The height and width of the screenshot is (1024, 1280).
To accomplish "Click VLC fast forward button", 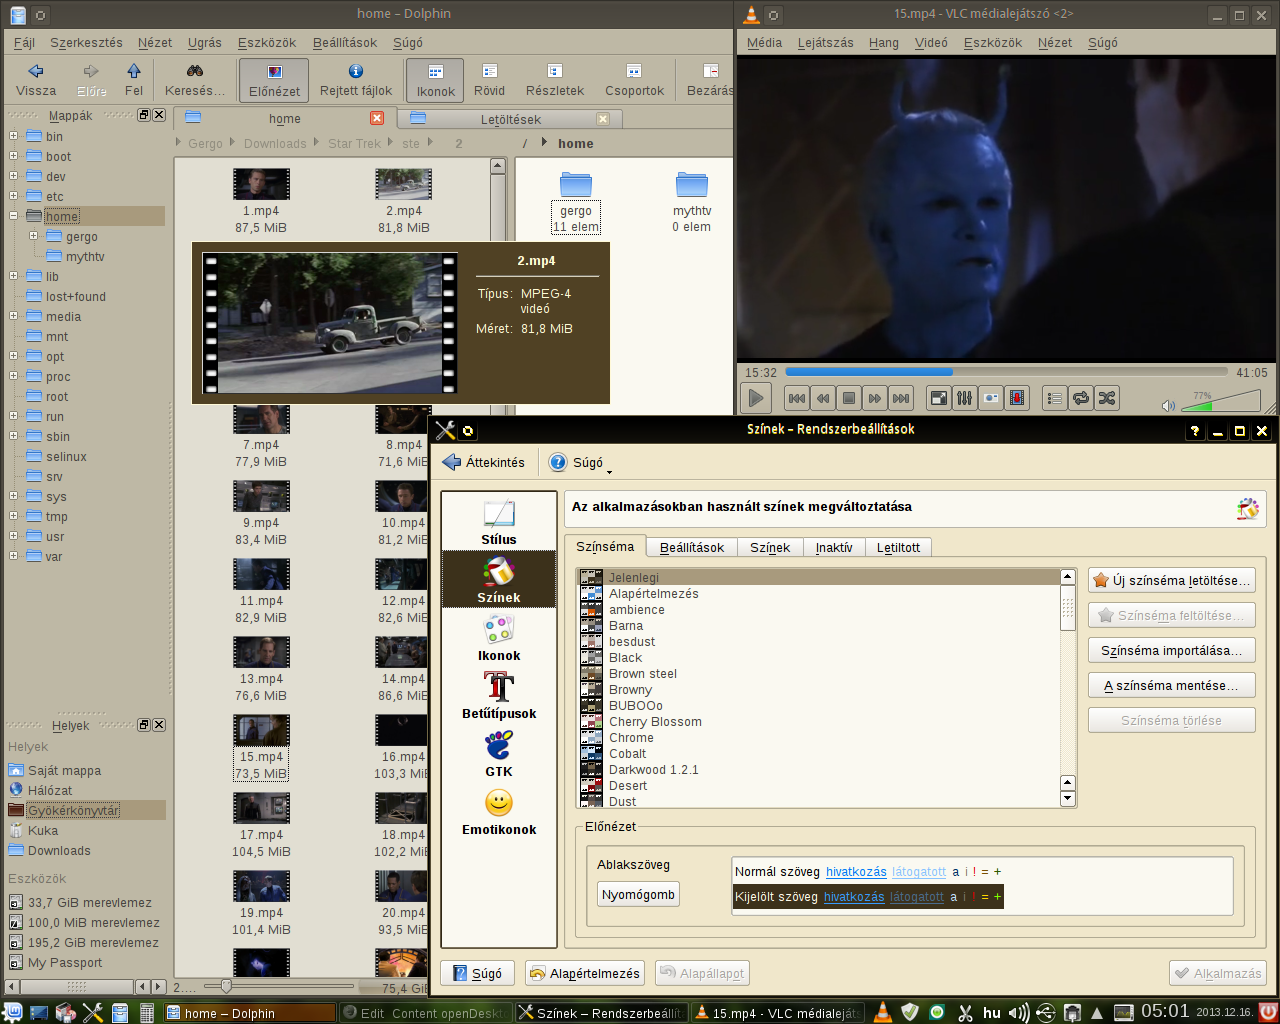I will pyautogui.click(x=875, y=398).
